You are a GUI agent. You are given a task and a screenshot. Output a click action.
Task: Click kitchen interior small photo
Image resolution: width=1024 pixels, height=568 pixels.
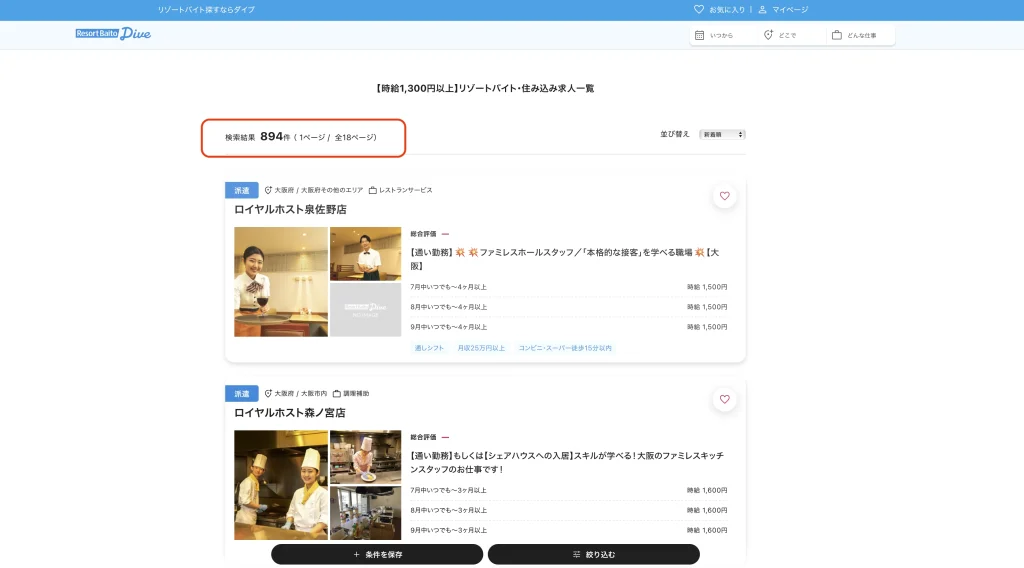tap(365, 513)
